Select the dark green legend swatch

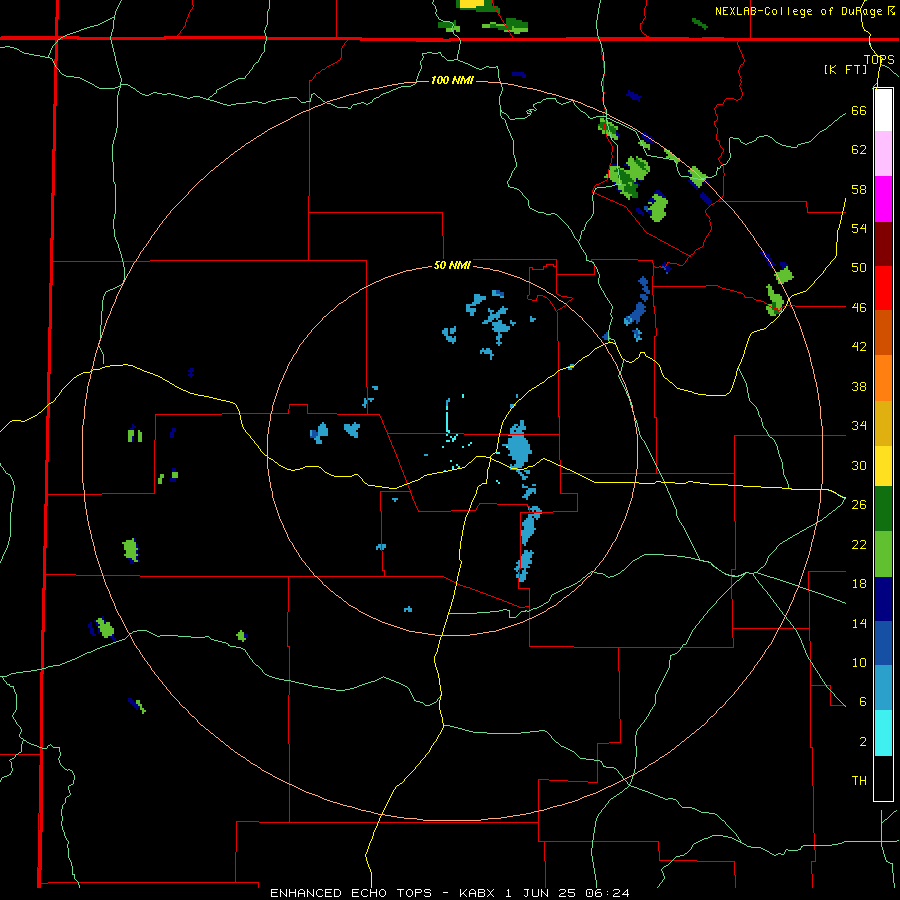(883, 509)
